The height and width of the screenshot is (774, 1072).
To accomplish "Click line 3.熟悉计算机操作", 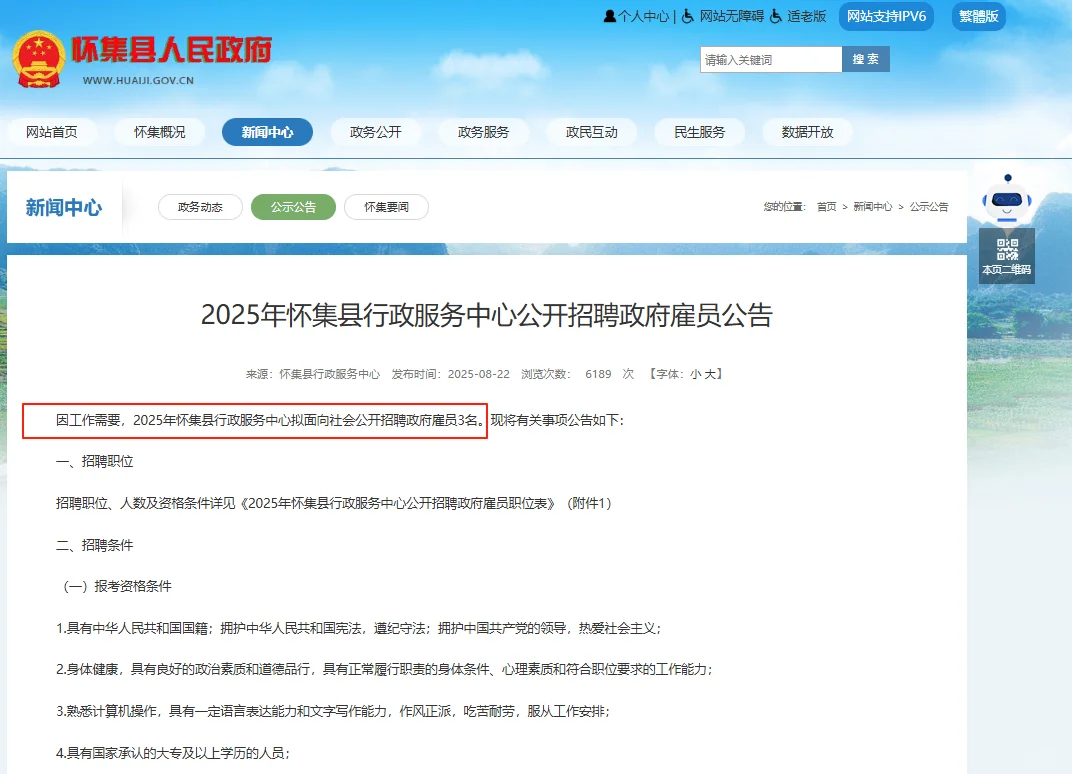I will point(333,711).
